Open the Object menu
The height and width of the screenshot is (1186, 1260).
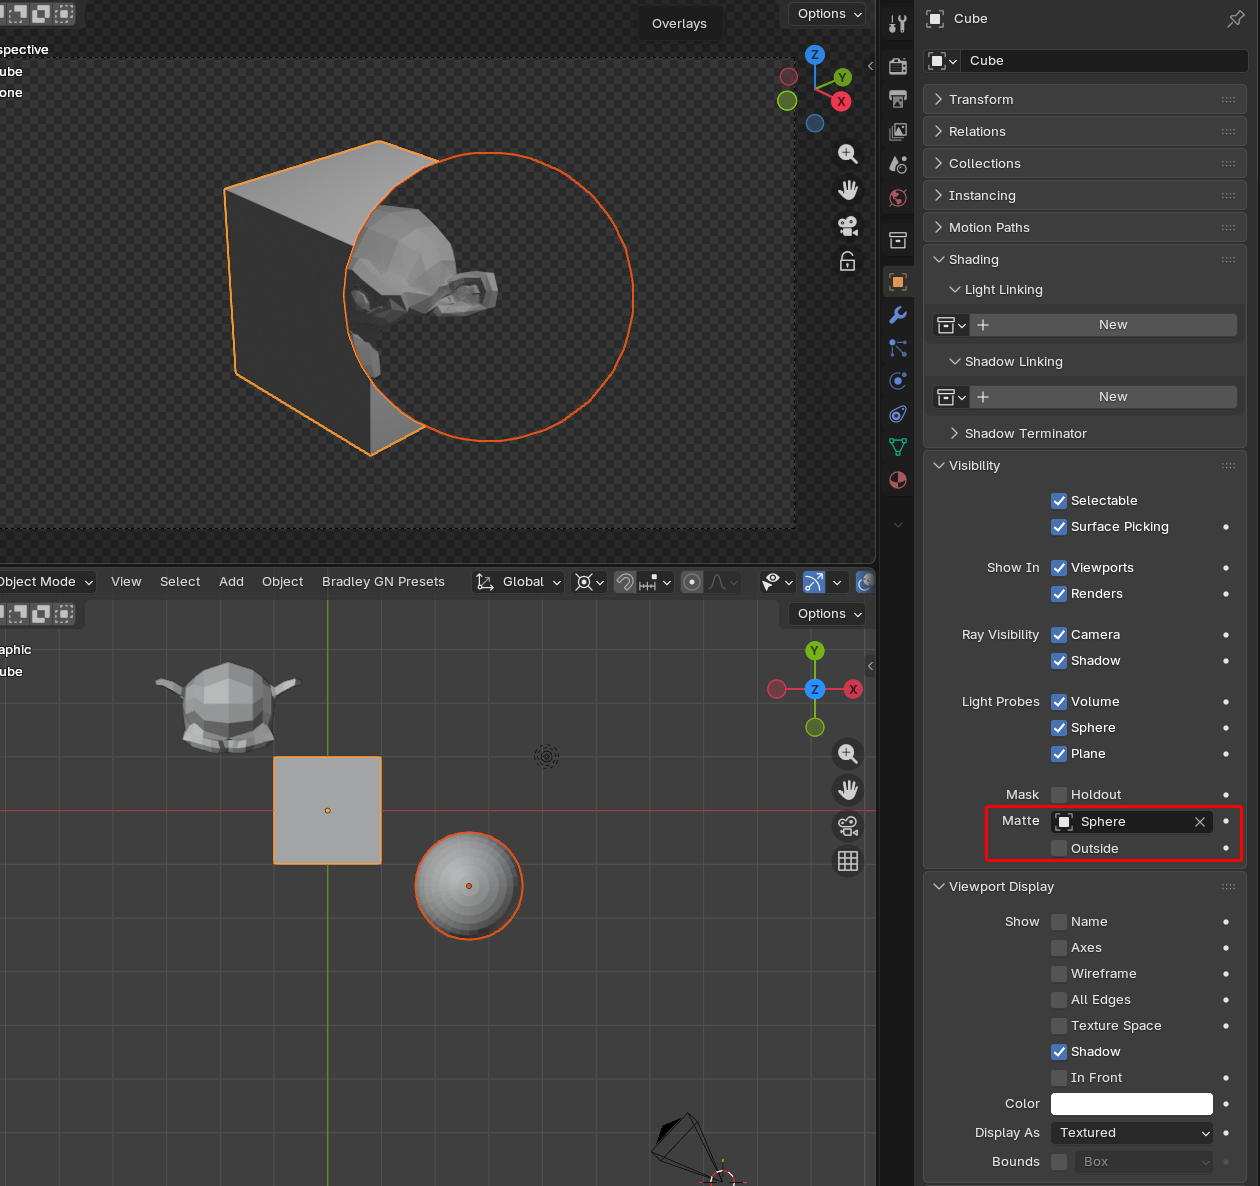tap(282, 582)
